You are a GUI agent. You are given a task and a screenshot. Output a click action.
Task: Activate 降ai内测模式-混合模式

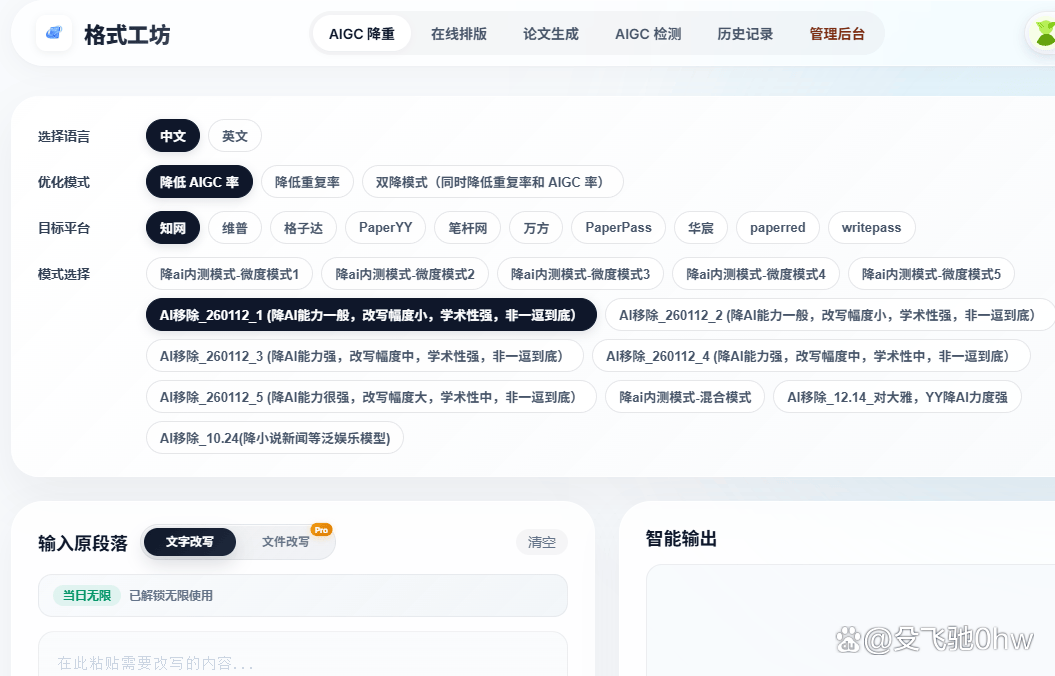point(684,396)
